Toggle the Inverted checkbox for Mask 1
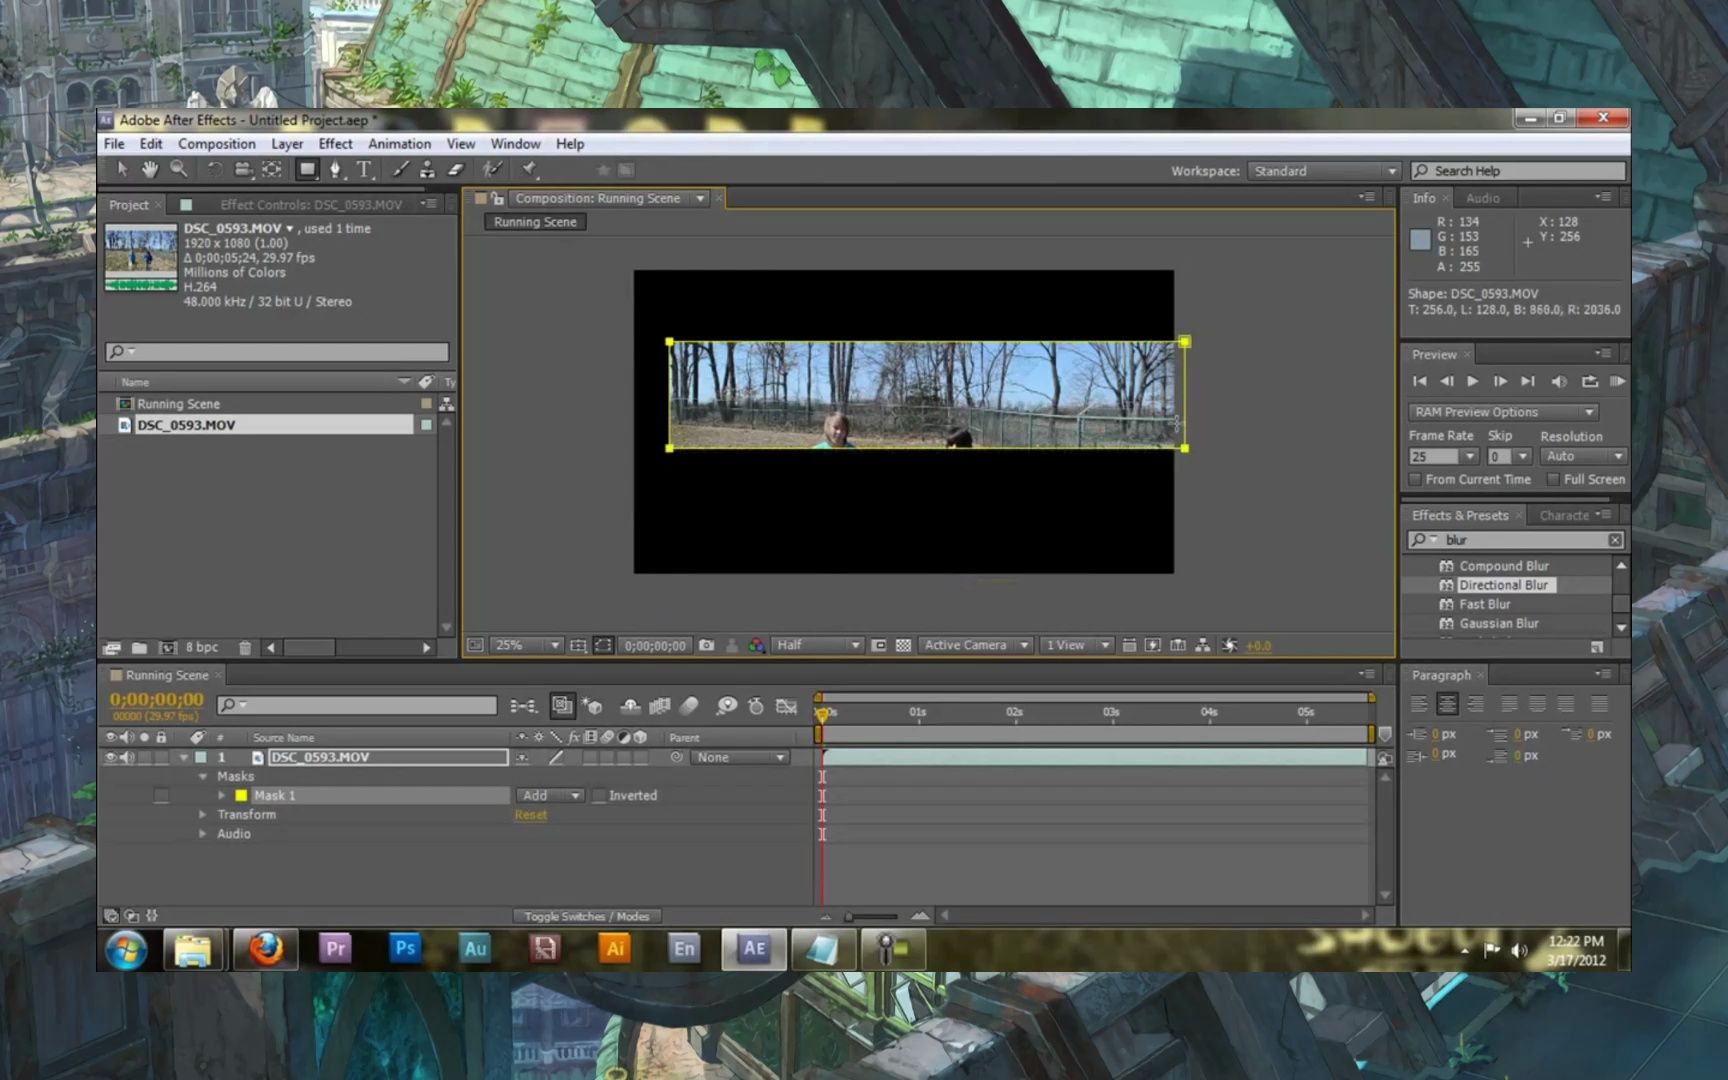The image size is (1728, 1080). pos(600,796)
